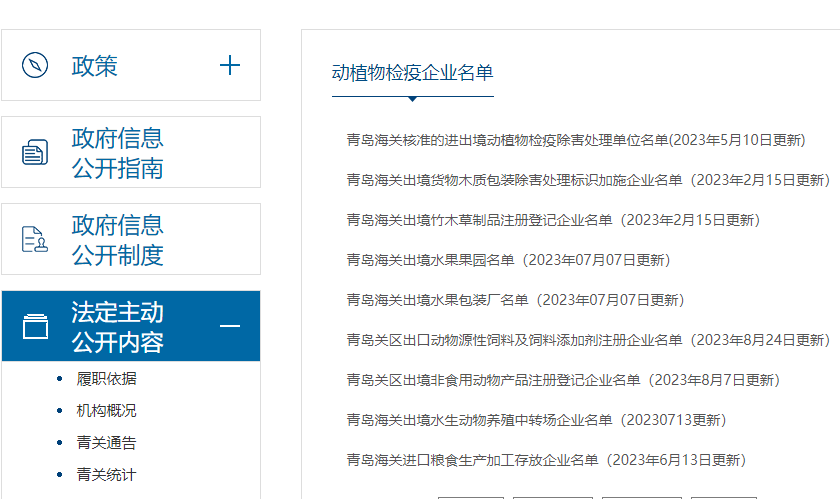Collapse 法定主动公开内容 with the minus icon
Screen dimensions: 840x499
230,326
